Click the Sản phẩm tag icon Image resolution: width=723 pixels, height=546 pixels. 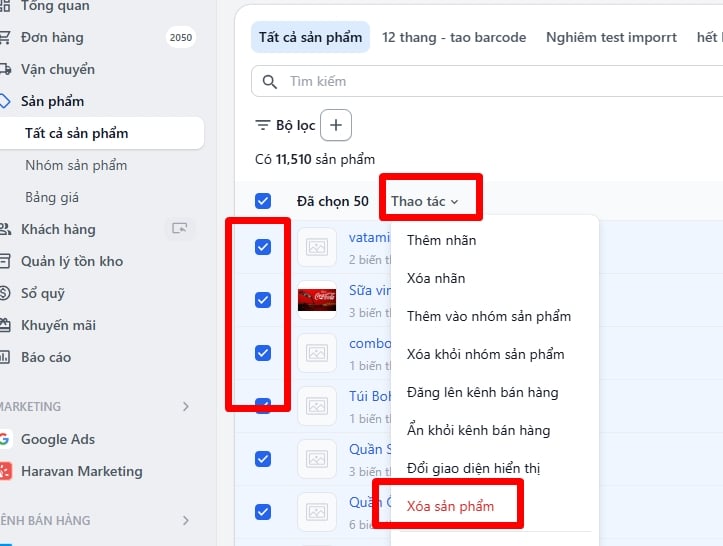point(5,101)
